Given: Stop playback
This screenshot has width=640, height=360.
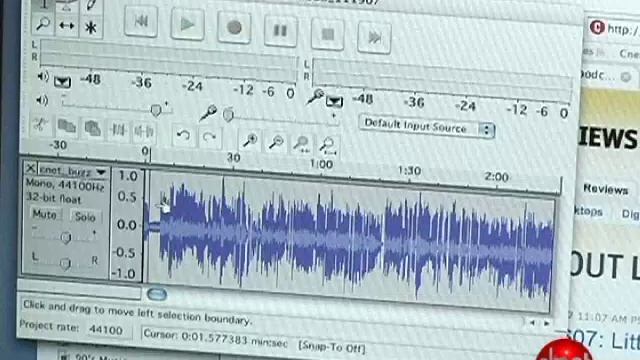Looking at the screenshot, I should [327, 34].
